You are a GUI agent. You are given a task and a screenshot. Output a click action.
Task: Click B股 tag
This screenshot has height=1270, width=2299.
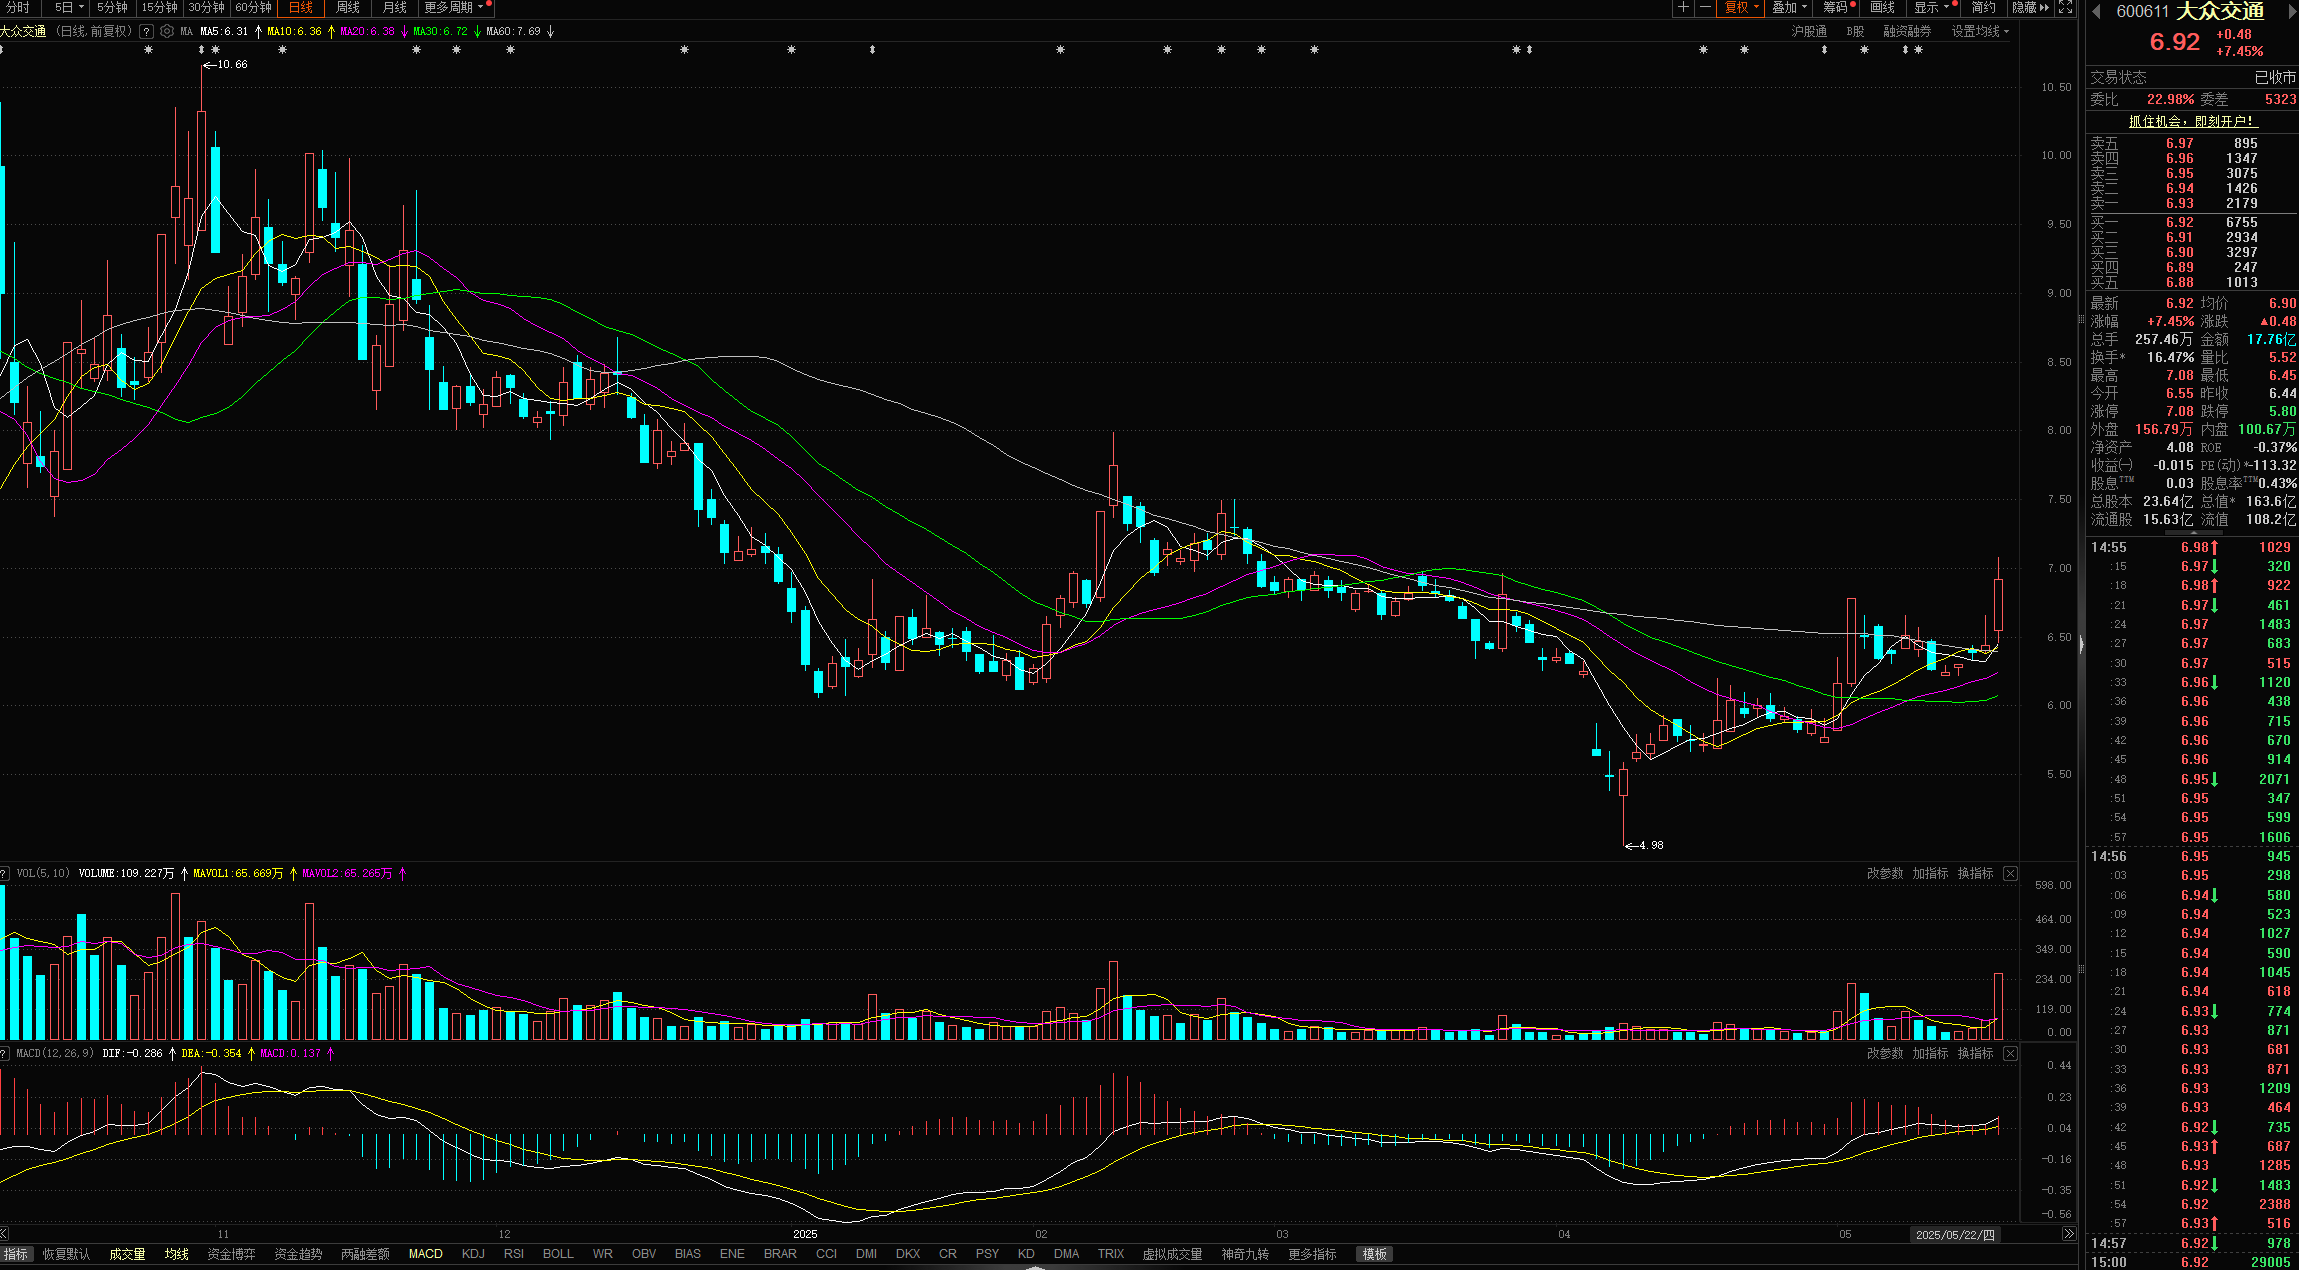pyautogui.click(x=1855, y=31)
